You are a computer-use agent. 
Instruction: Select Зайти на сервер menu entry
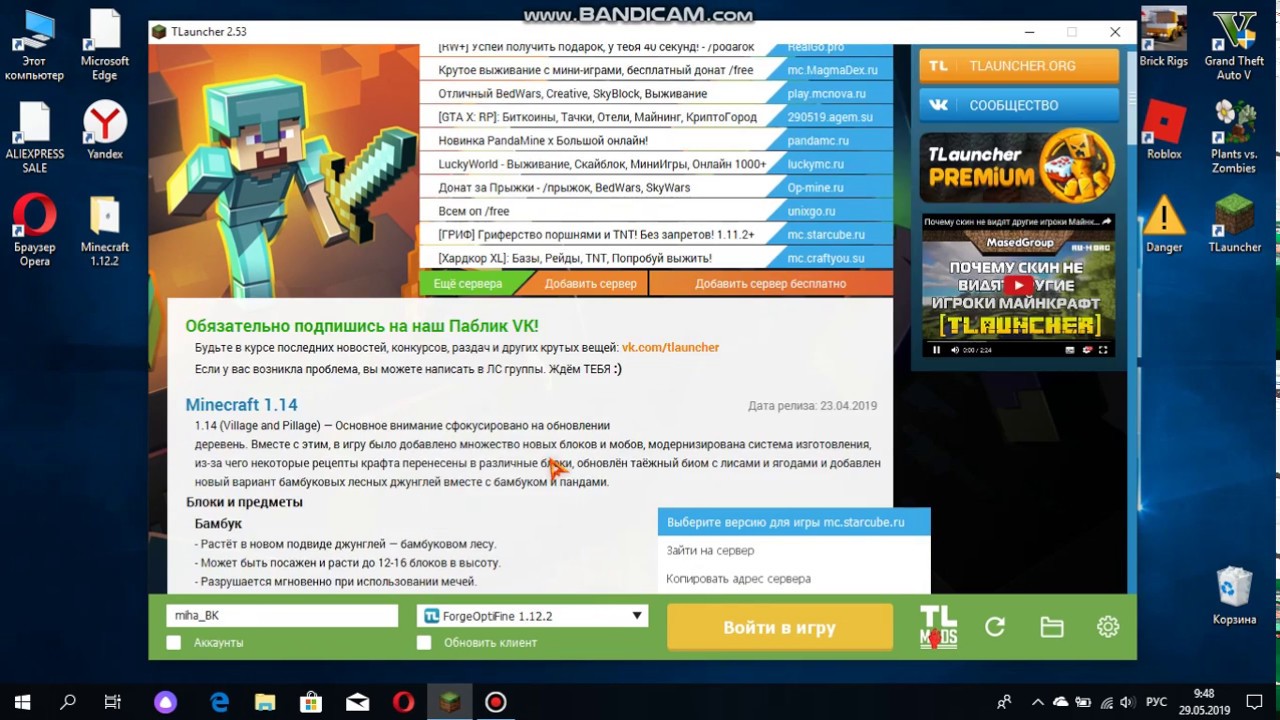pyautogui.click(x=710, y=550)
